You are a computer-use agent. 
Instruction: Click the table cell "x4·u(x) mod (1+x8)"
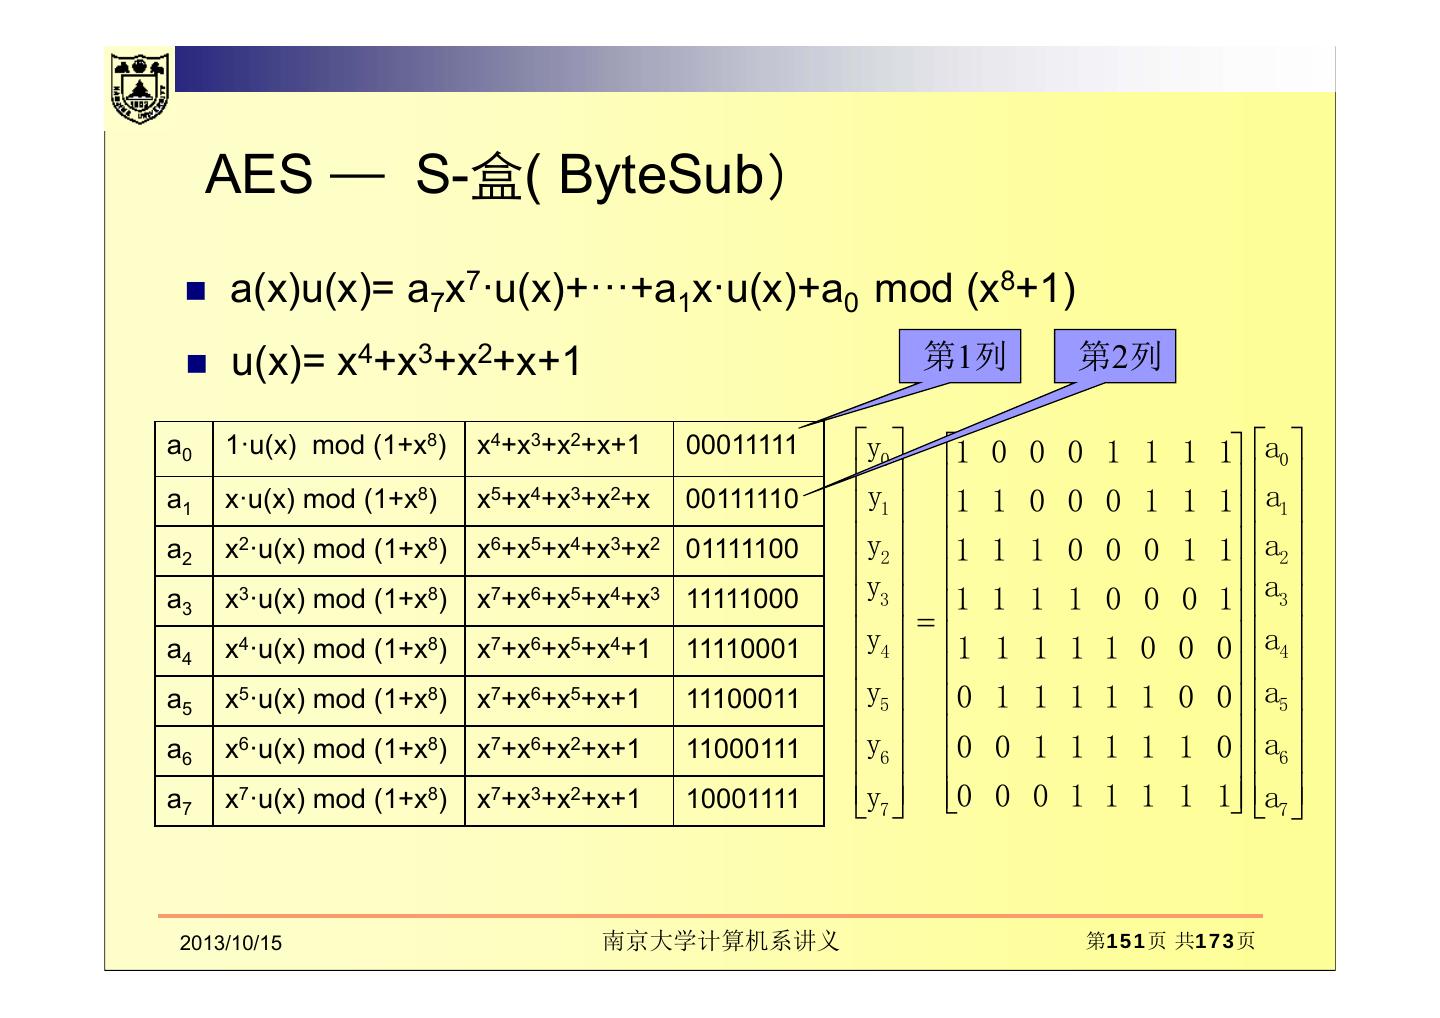tap(339, 651)
